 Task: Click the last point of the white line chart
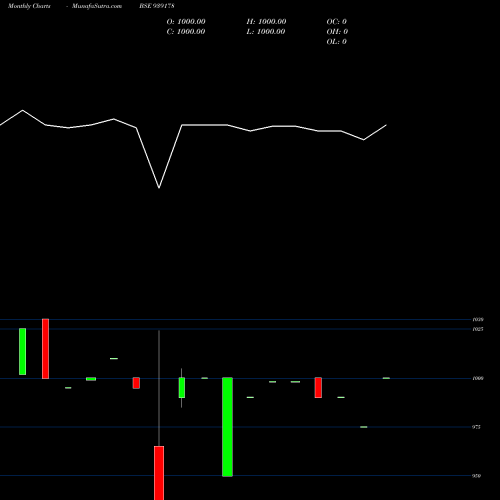386,125
